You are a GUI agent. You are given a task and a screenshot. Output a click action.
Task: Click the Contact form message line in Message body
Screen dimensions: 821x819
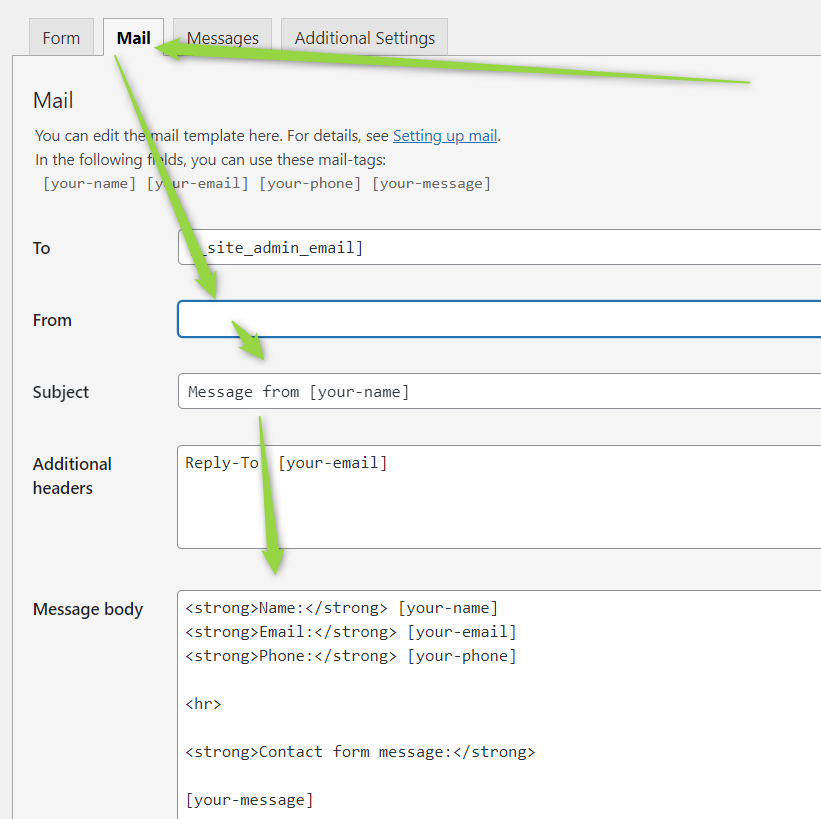(360, 752)
